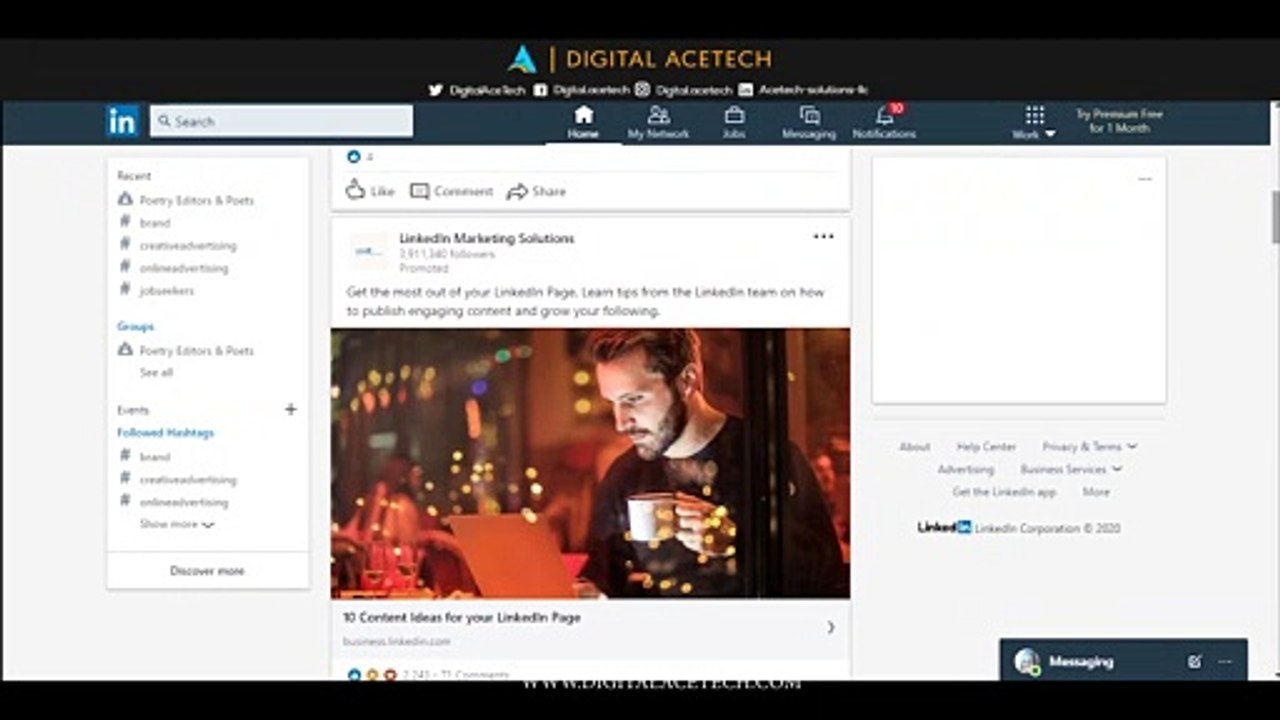
Task: Click the Recent heading in sidebar
Action: pos(134,176)
